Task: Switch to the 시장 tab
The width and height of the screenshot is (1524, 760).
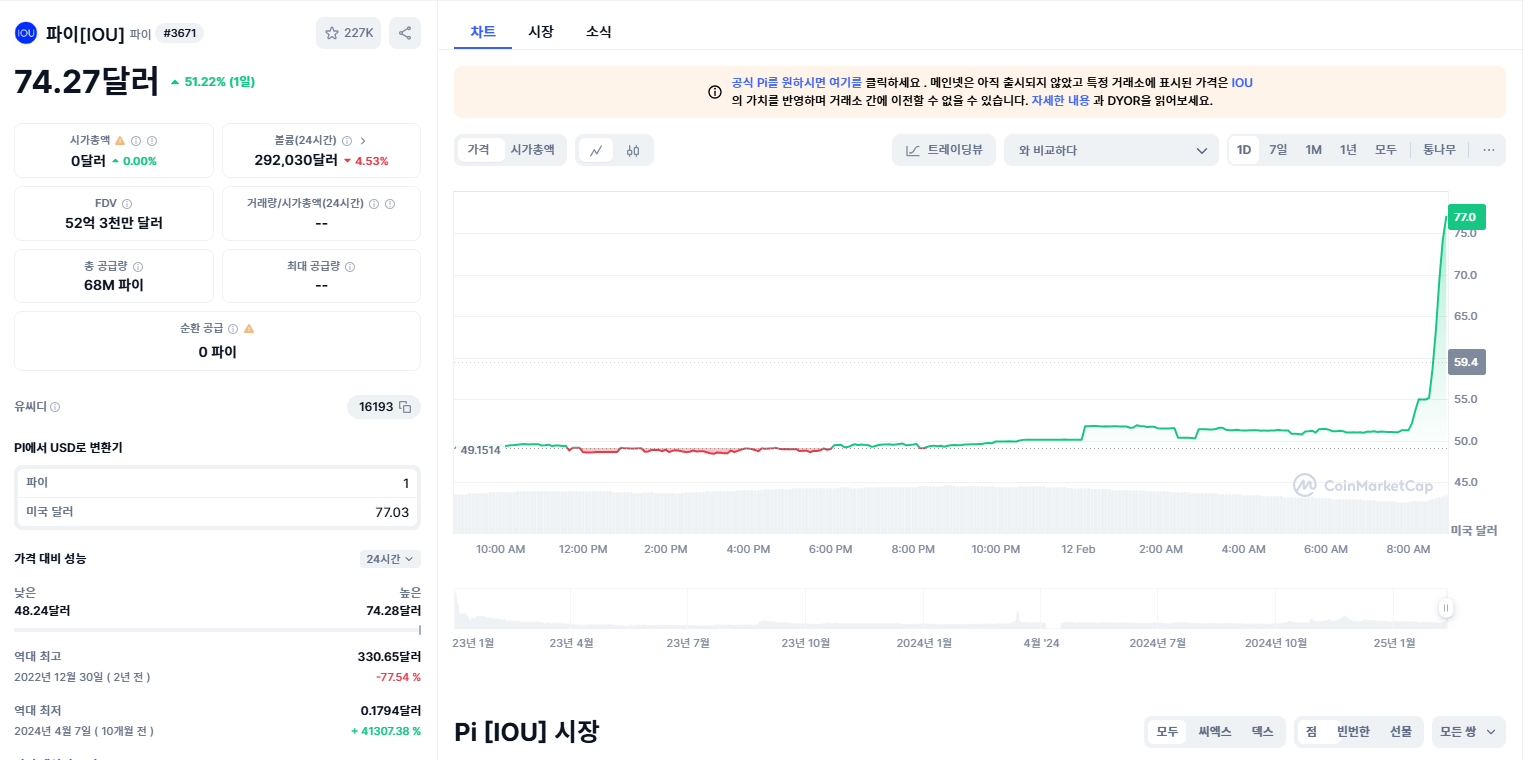Action: point(541,32)
